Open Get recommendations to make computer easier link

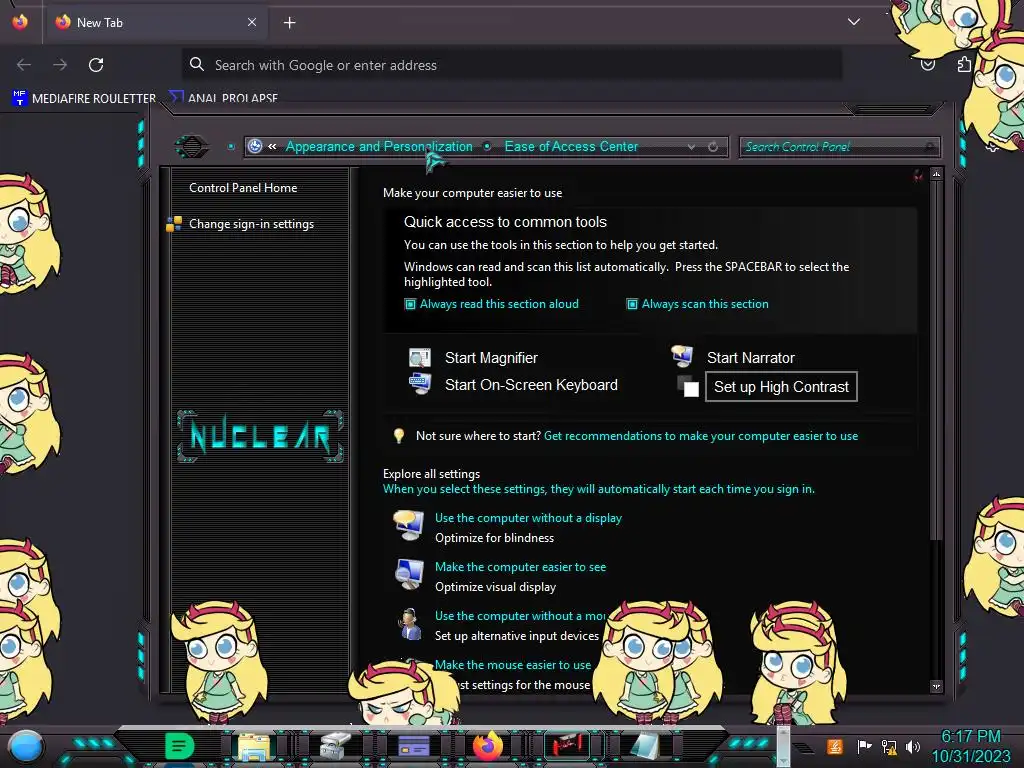pyautogui.click(x=701, y=436)
